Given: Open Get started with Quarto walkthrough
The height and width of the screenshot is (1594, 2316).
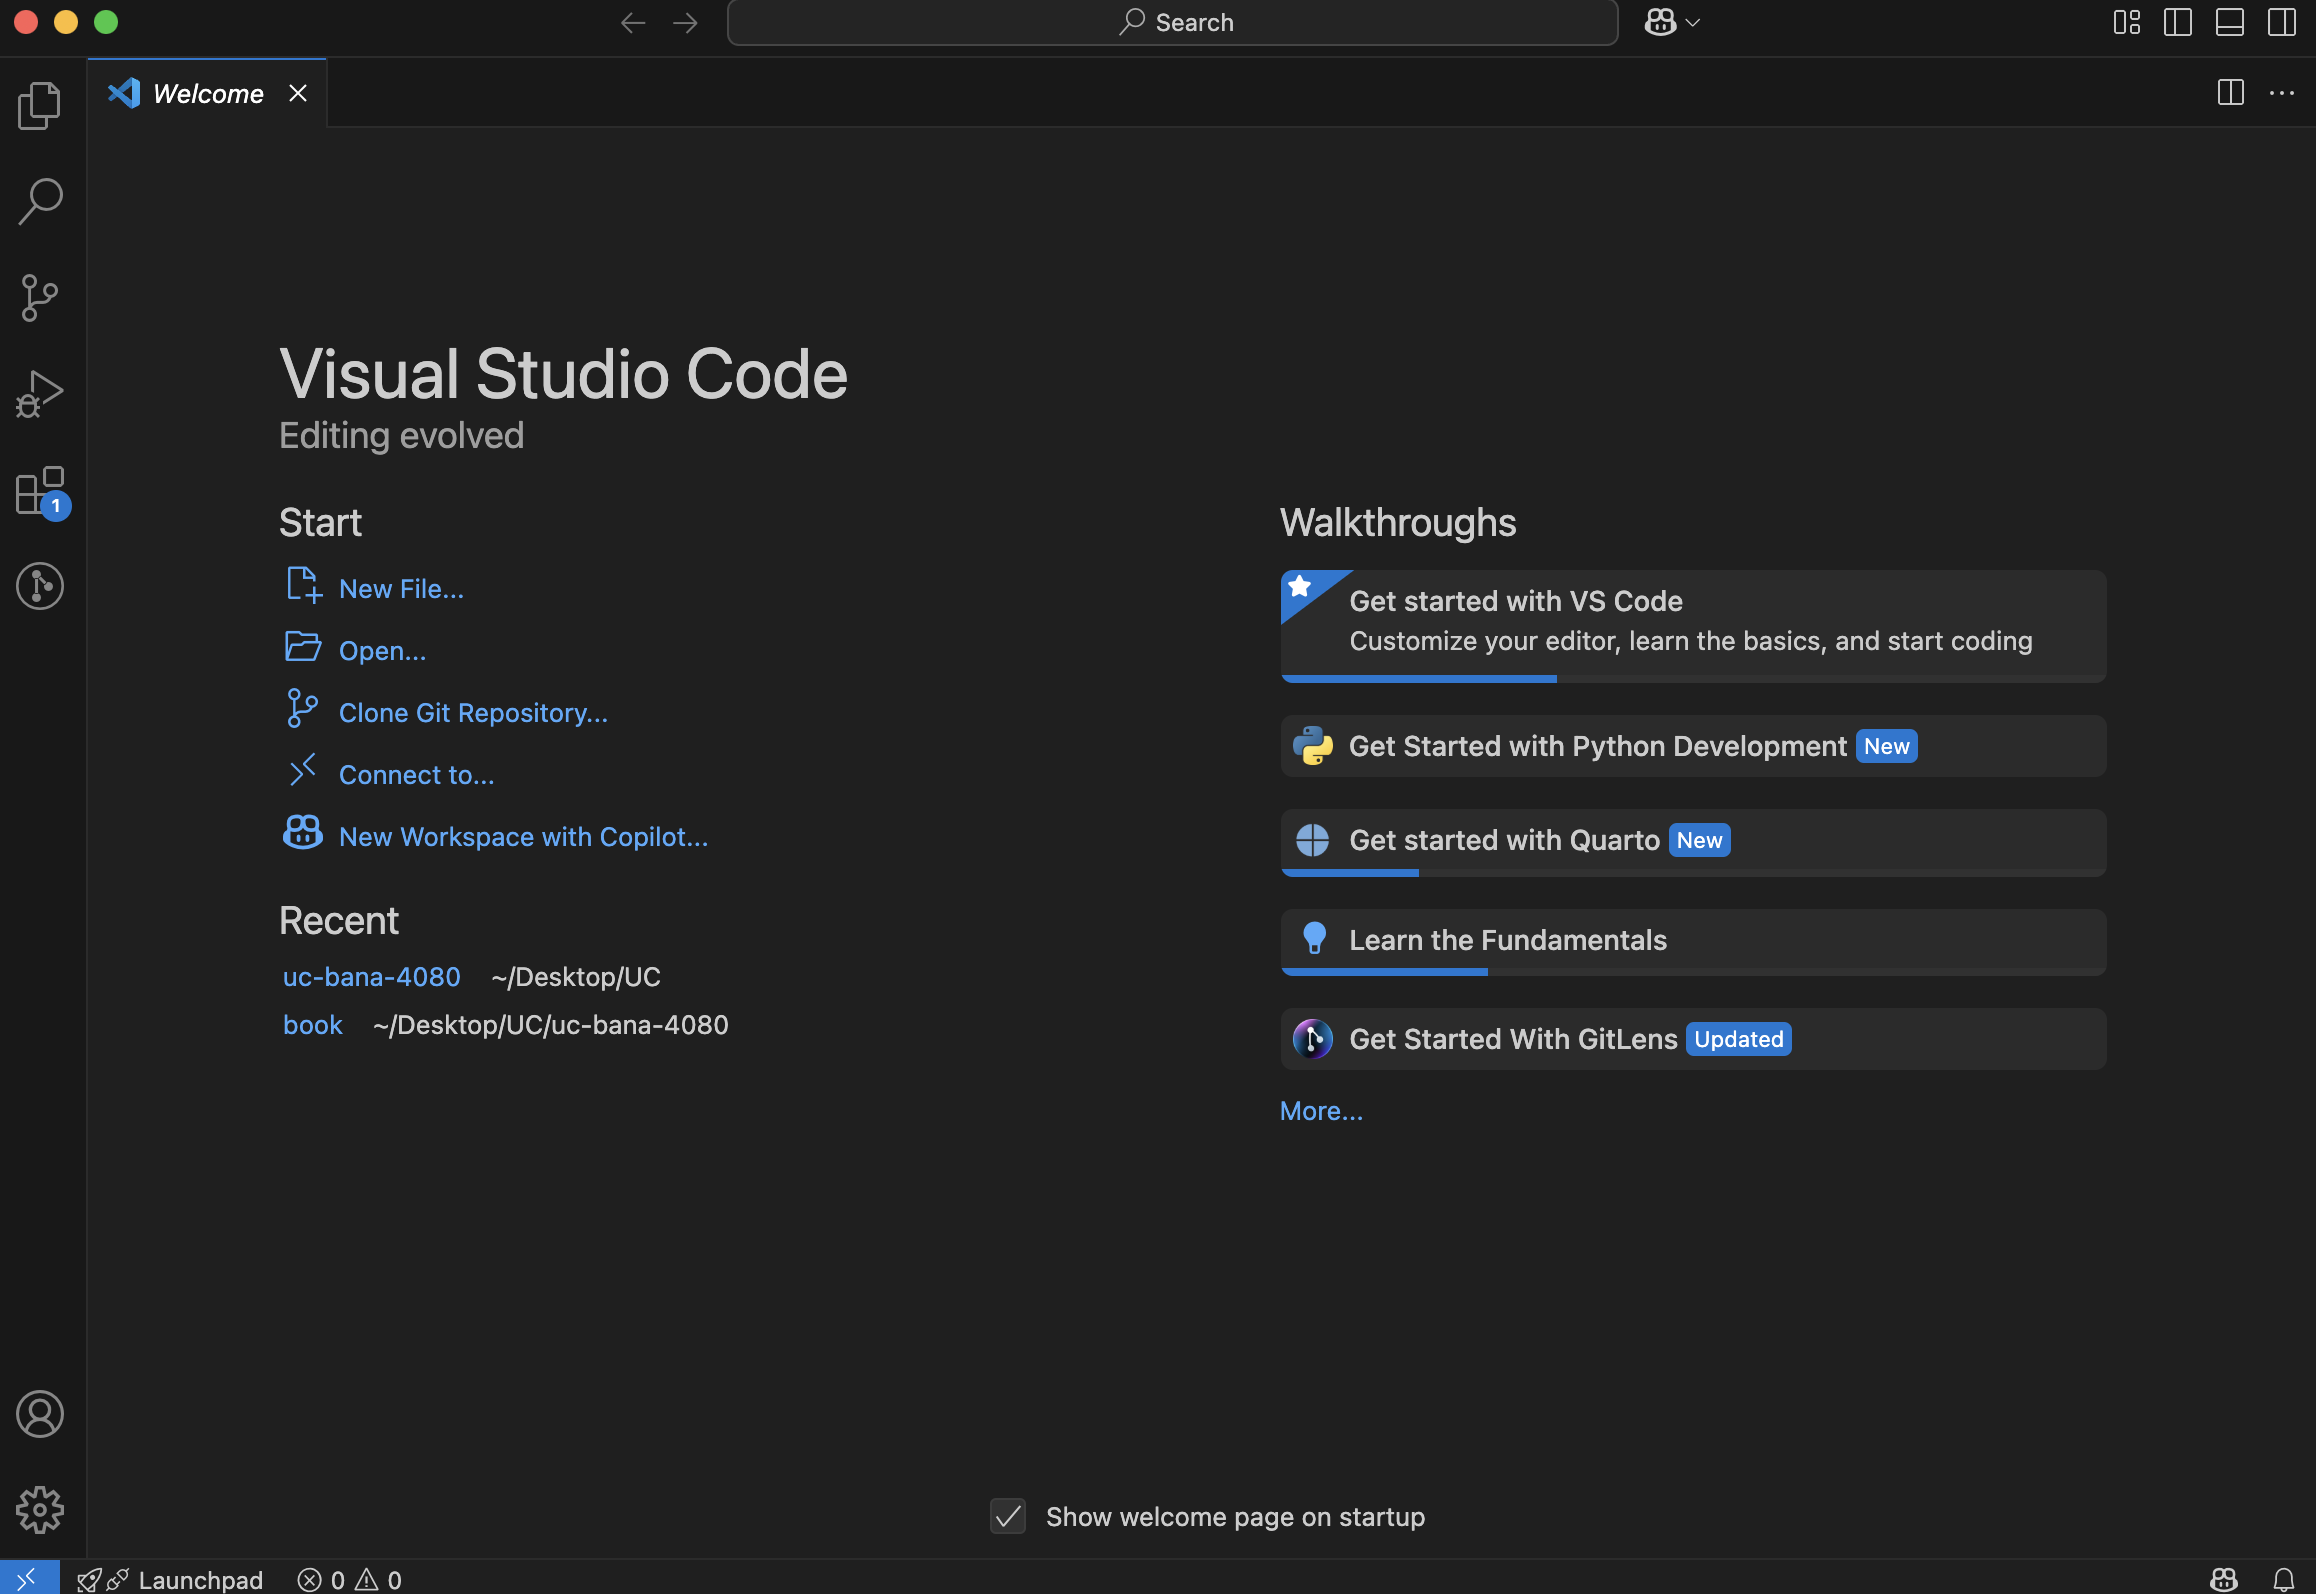Looking at the screenshot, I should 1693,842.
